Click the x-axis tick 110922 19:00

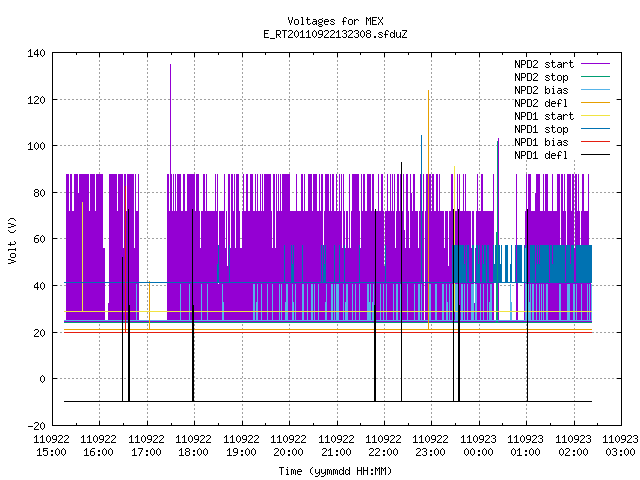click(x=241, y=446)
